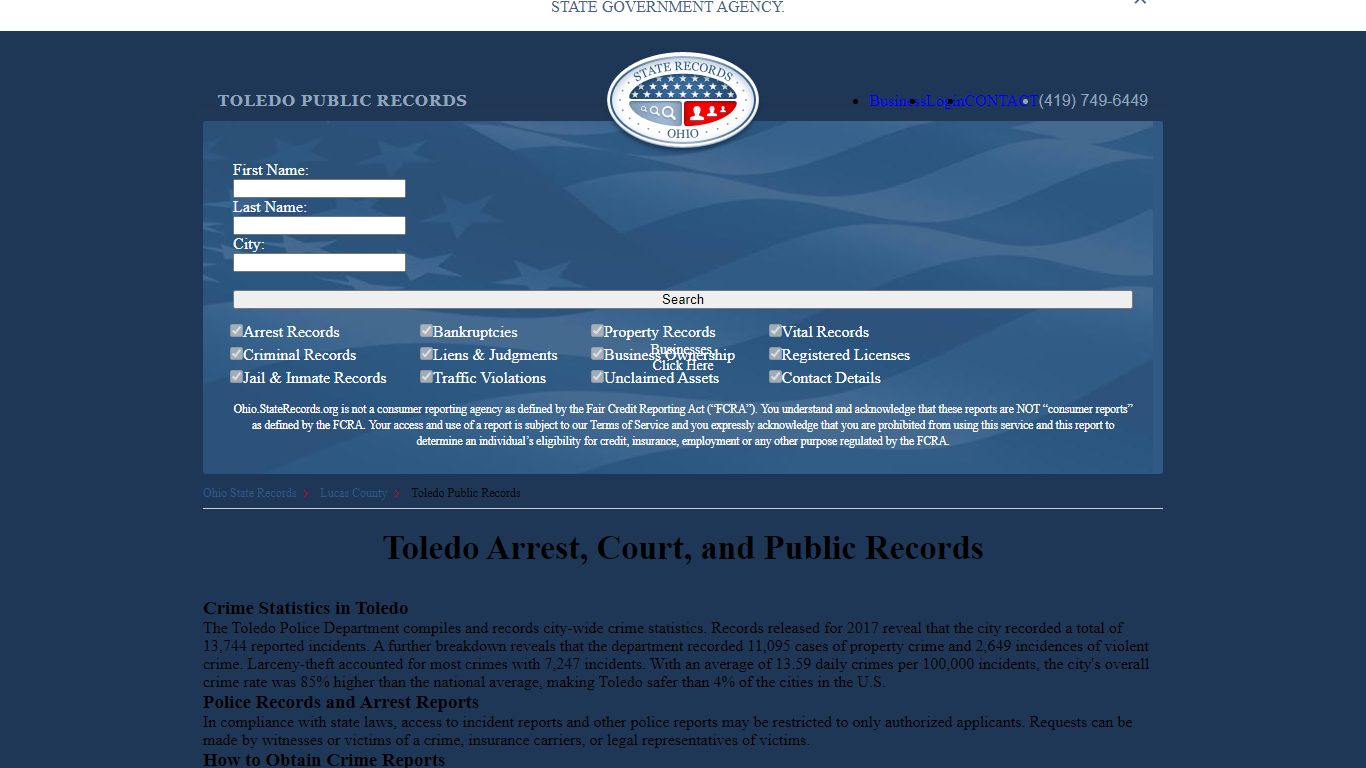Click the Search button
Image resolution: width=1366 pixels, height=768 pixels.
[683, 299]
